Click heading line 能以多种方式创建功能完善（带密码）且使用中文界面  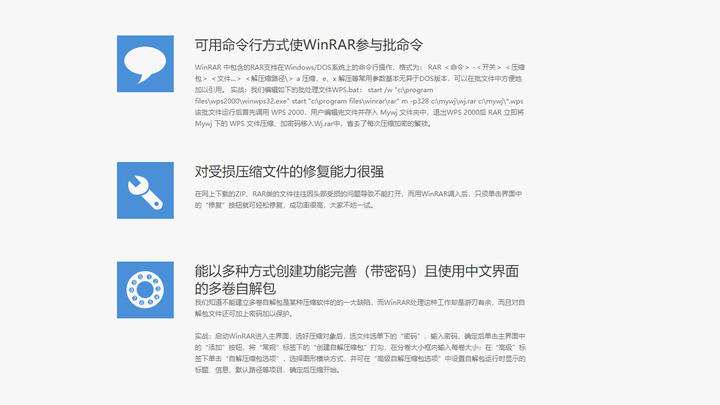(x=357, y=271)
